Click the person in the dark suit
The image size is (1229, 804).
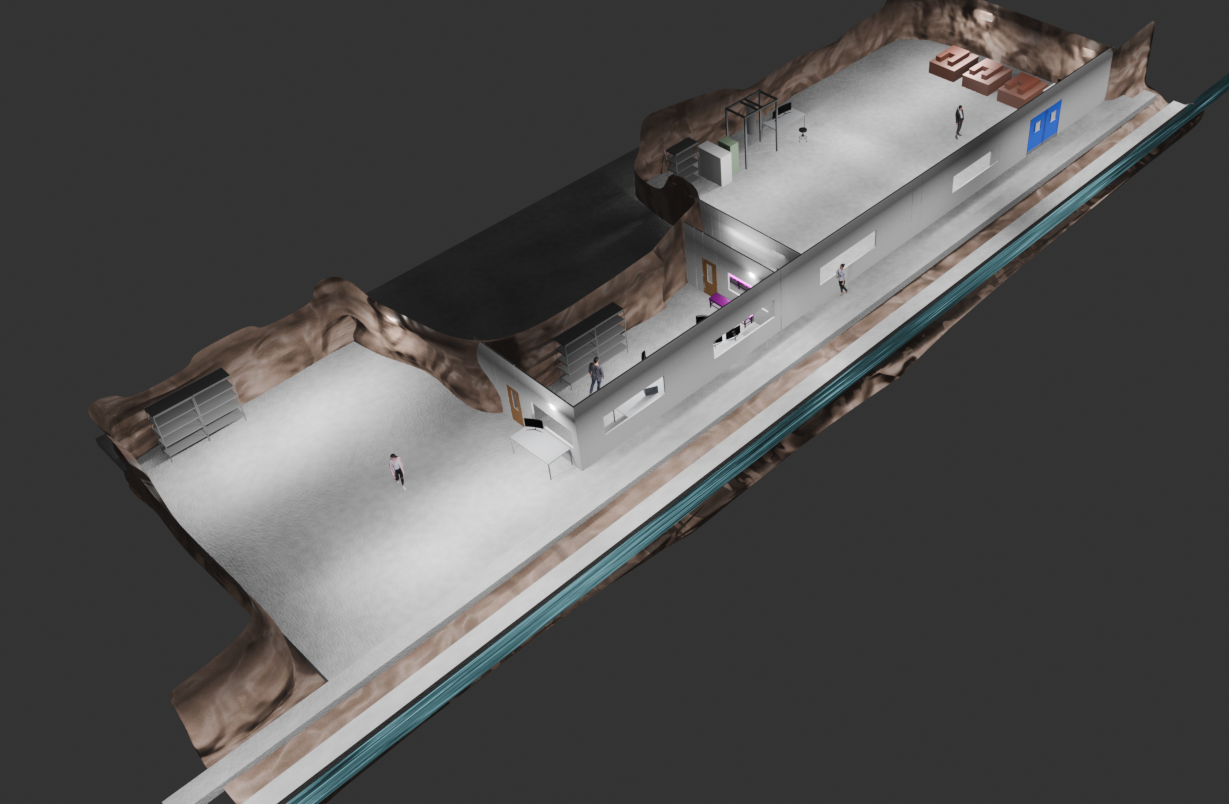click(959, 121)
